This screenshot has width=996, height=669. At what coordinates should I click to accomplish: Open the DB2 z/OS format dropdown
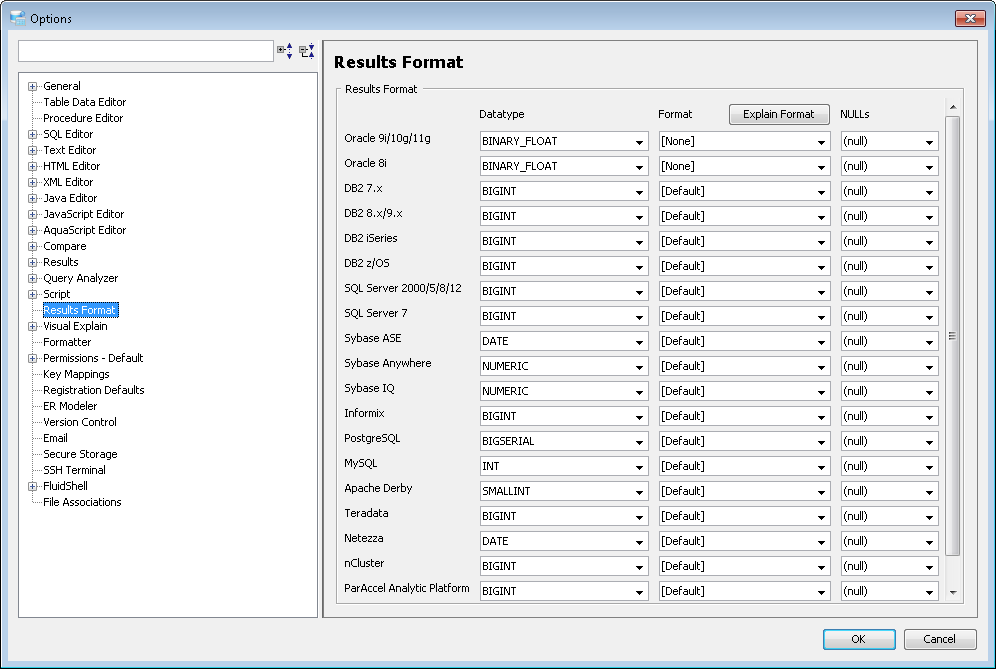[744, 266]
